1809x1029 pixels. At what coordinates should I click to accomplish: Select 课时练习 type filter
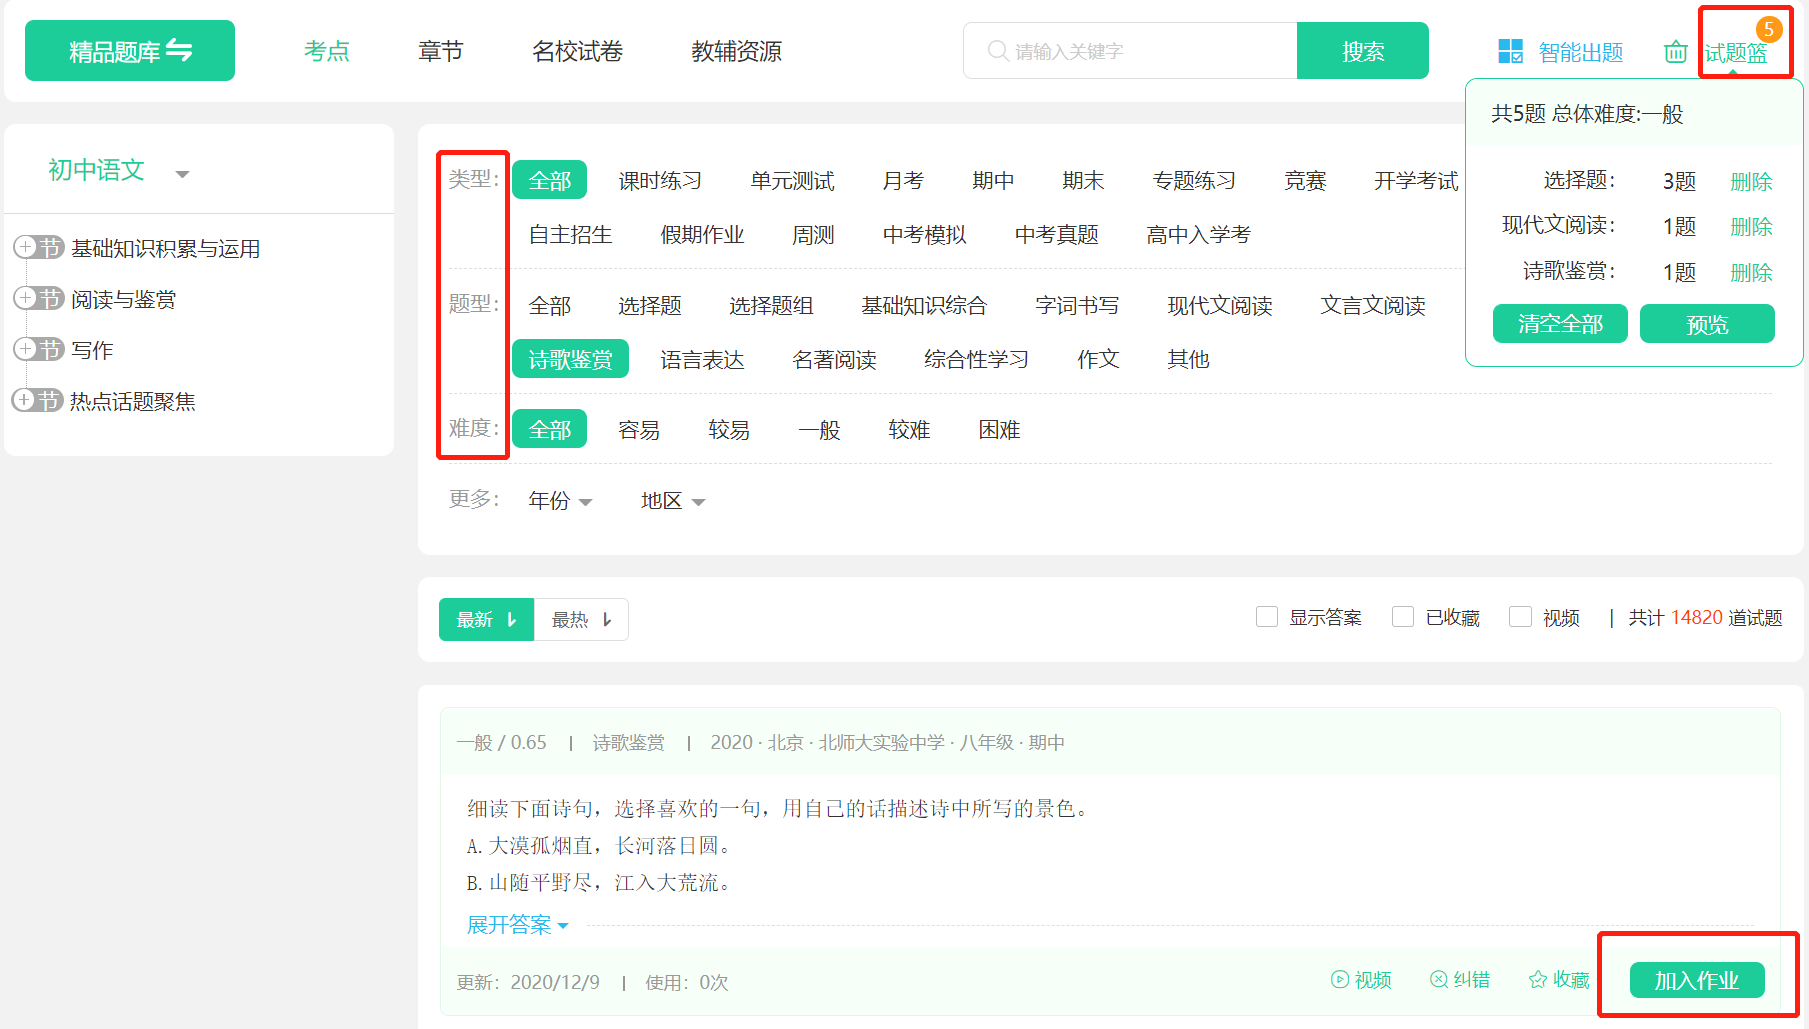point(659,181)
